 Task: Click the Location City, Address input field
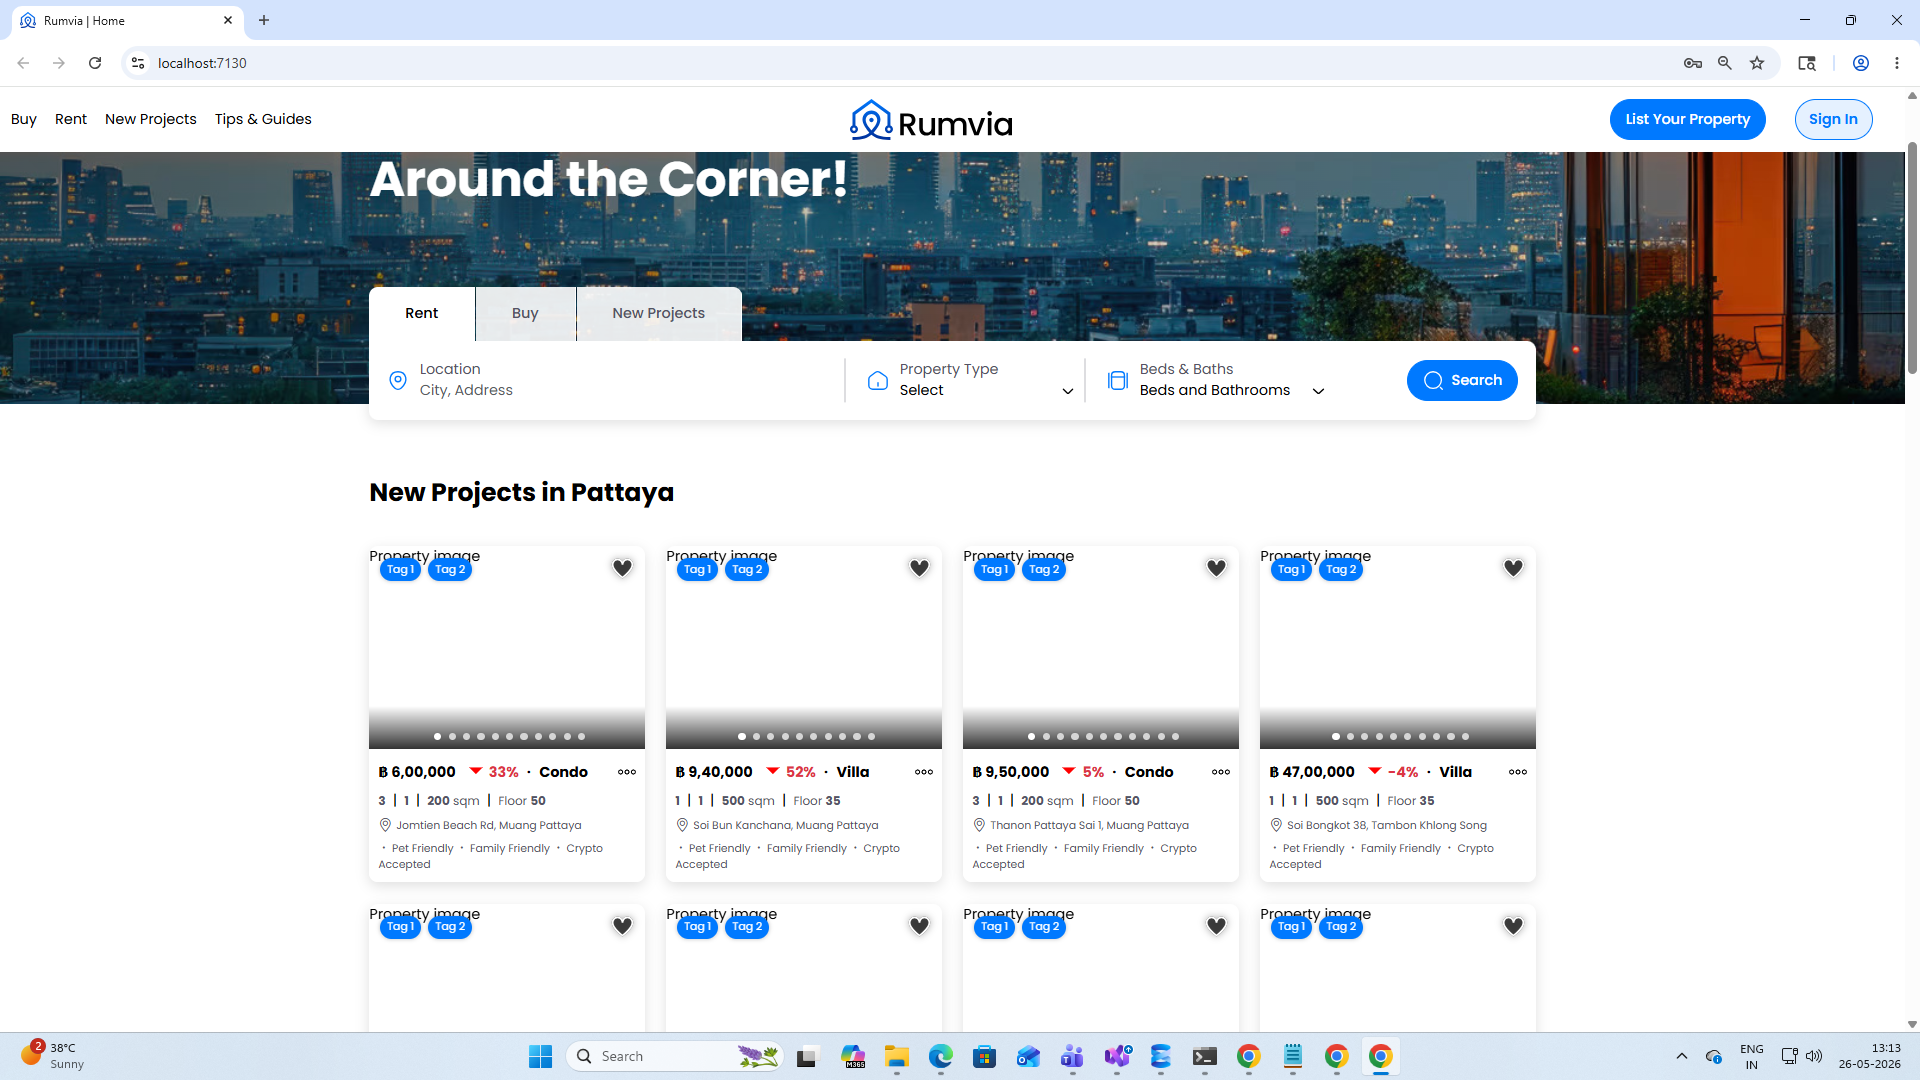pos(610,380)
